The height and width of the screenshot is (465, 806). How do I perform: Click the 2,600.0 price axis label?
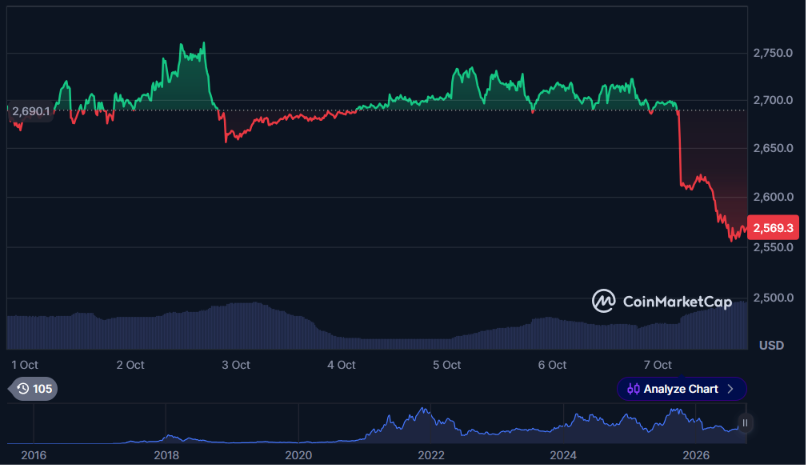click(773, 197)
